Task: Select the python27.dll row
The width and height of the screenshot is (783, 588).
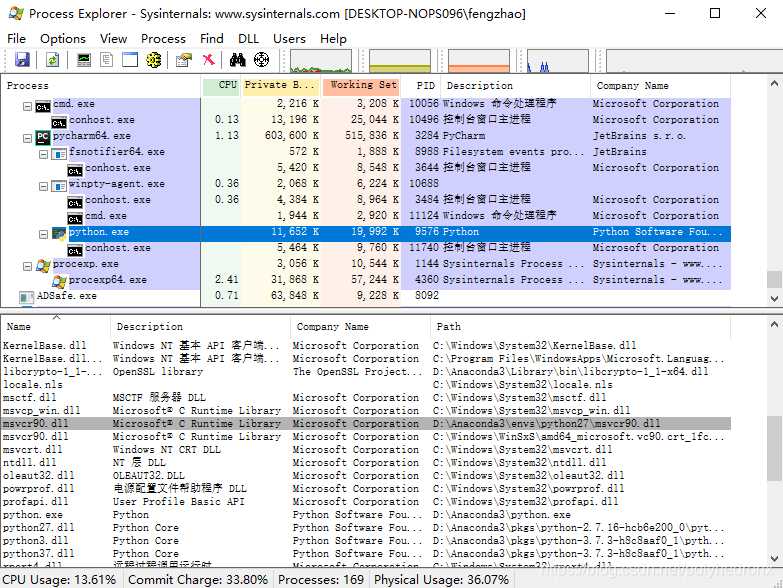Action: tap(366, 528)
